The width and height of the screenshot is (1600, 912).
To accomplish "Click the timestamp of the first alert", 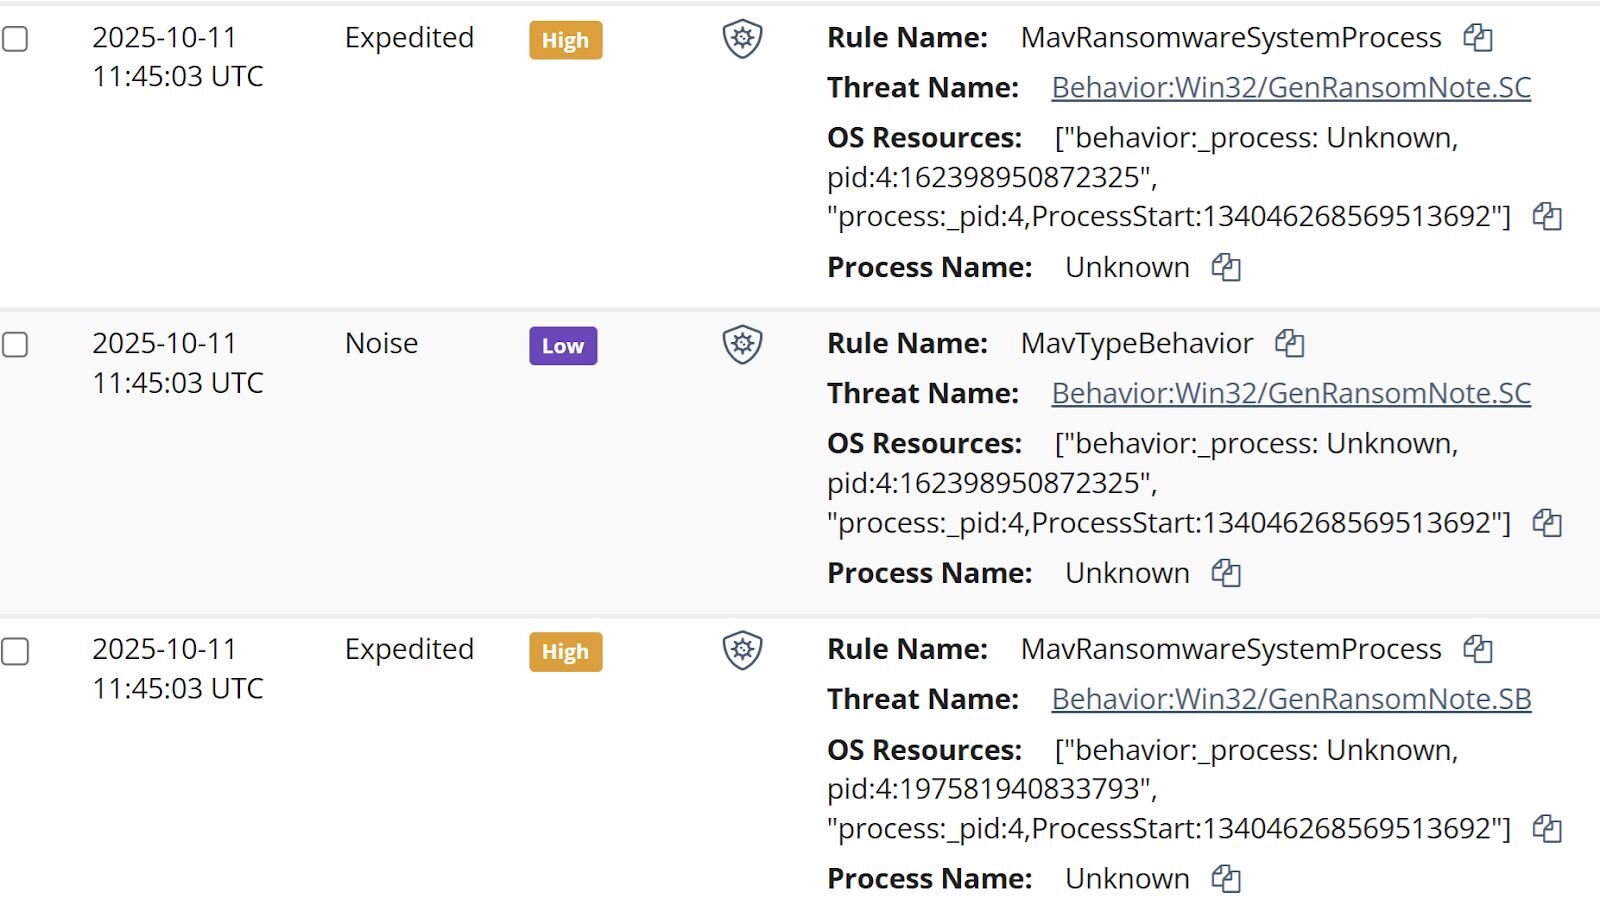I will (178, 57).
